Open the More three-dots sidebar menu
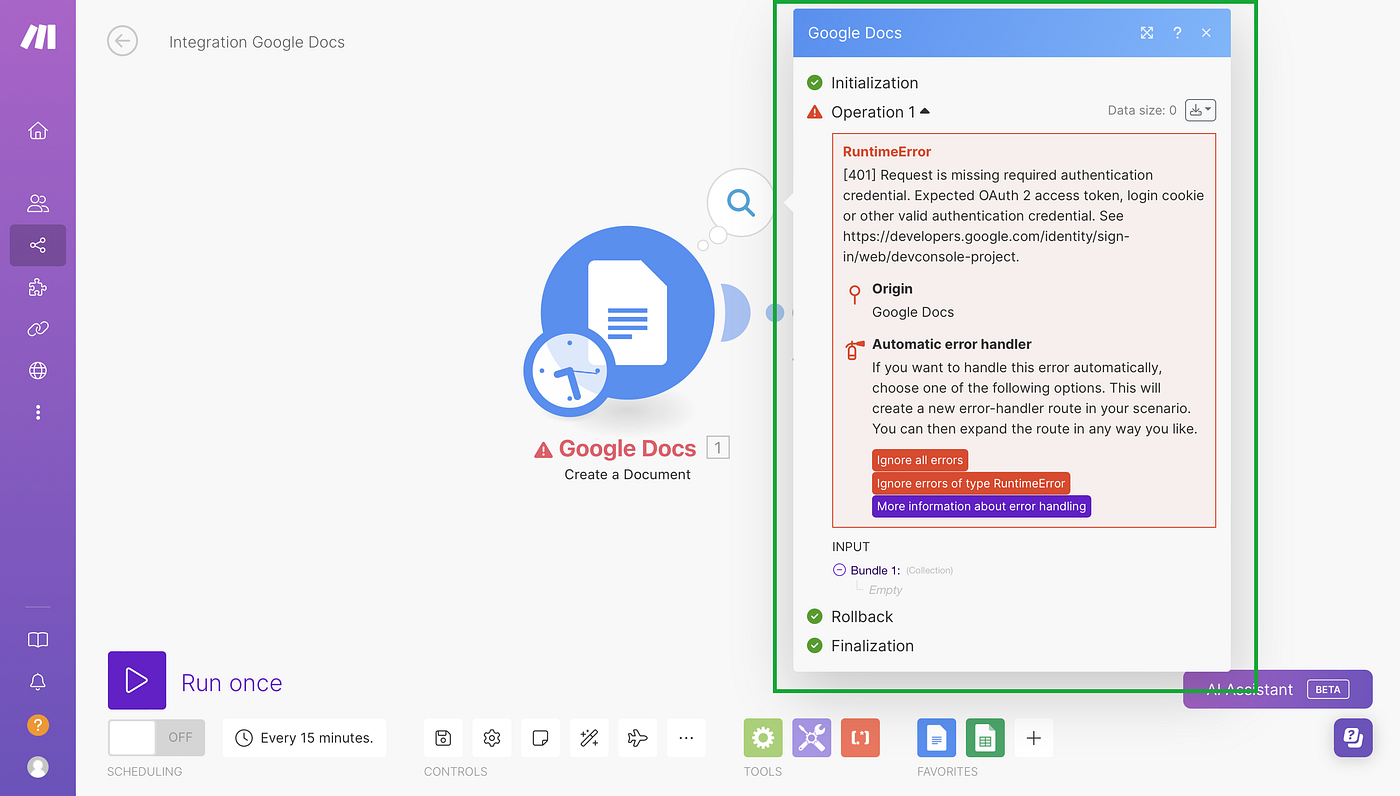The image size is (1400, 796). (38, 412)
